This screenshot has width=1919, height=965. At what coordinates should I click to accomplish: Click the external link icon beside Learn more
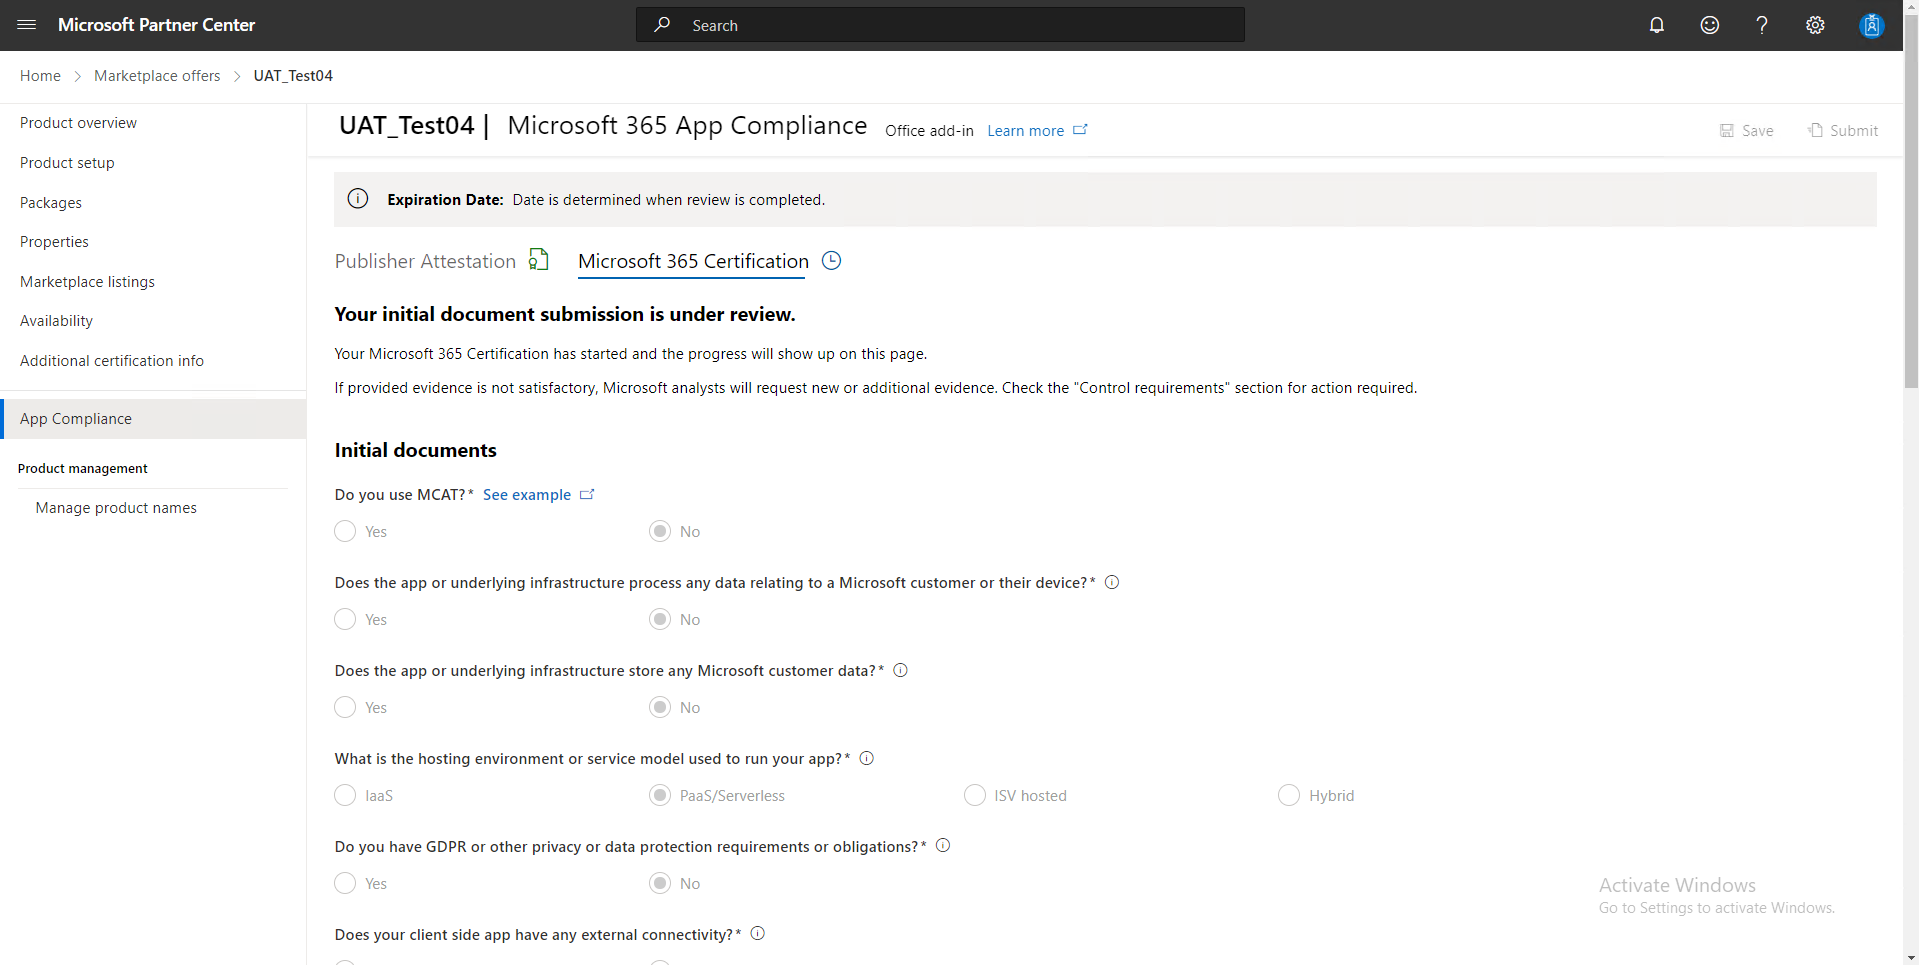click(1080, 130)
